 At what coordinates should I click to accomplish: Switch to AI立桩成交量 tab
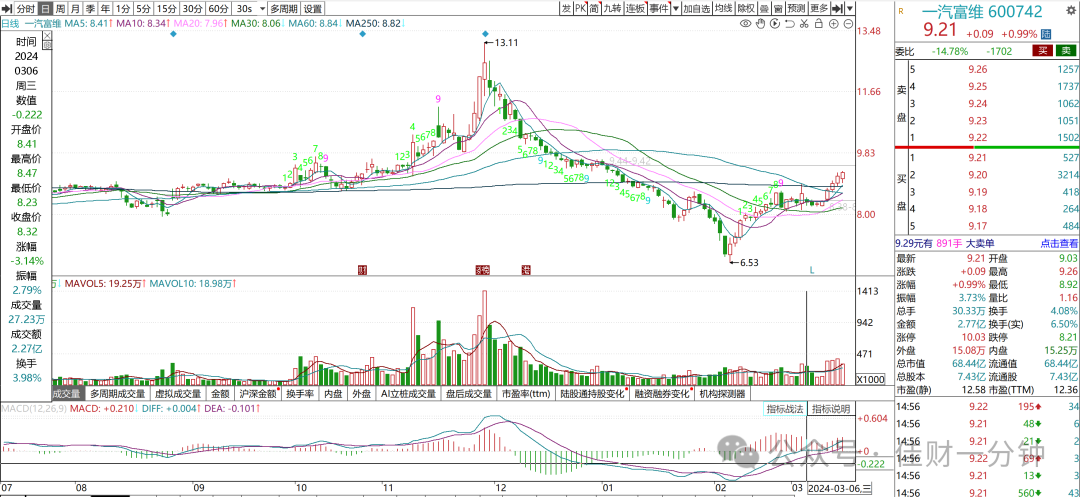tap(408, 394)
